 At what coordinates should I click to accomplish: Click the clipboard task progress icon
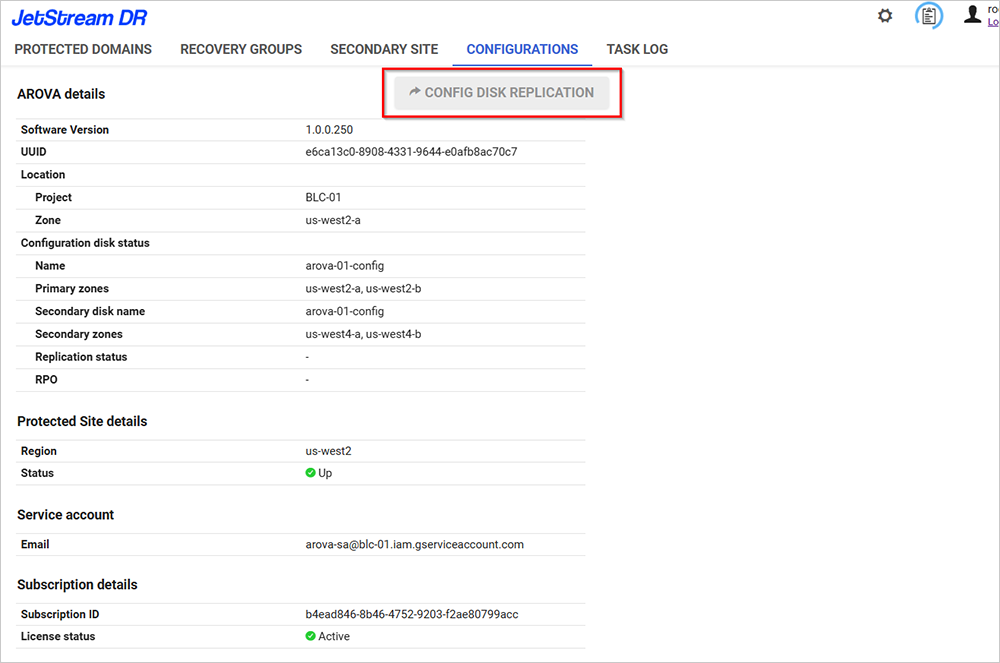[929, 16]
